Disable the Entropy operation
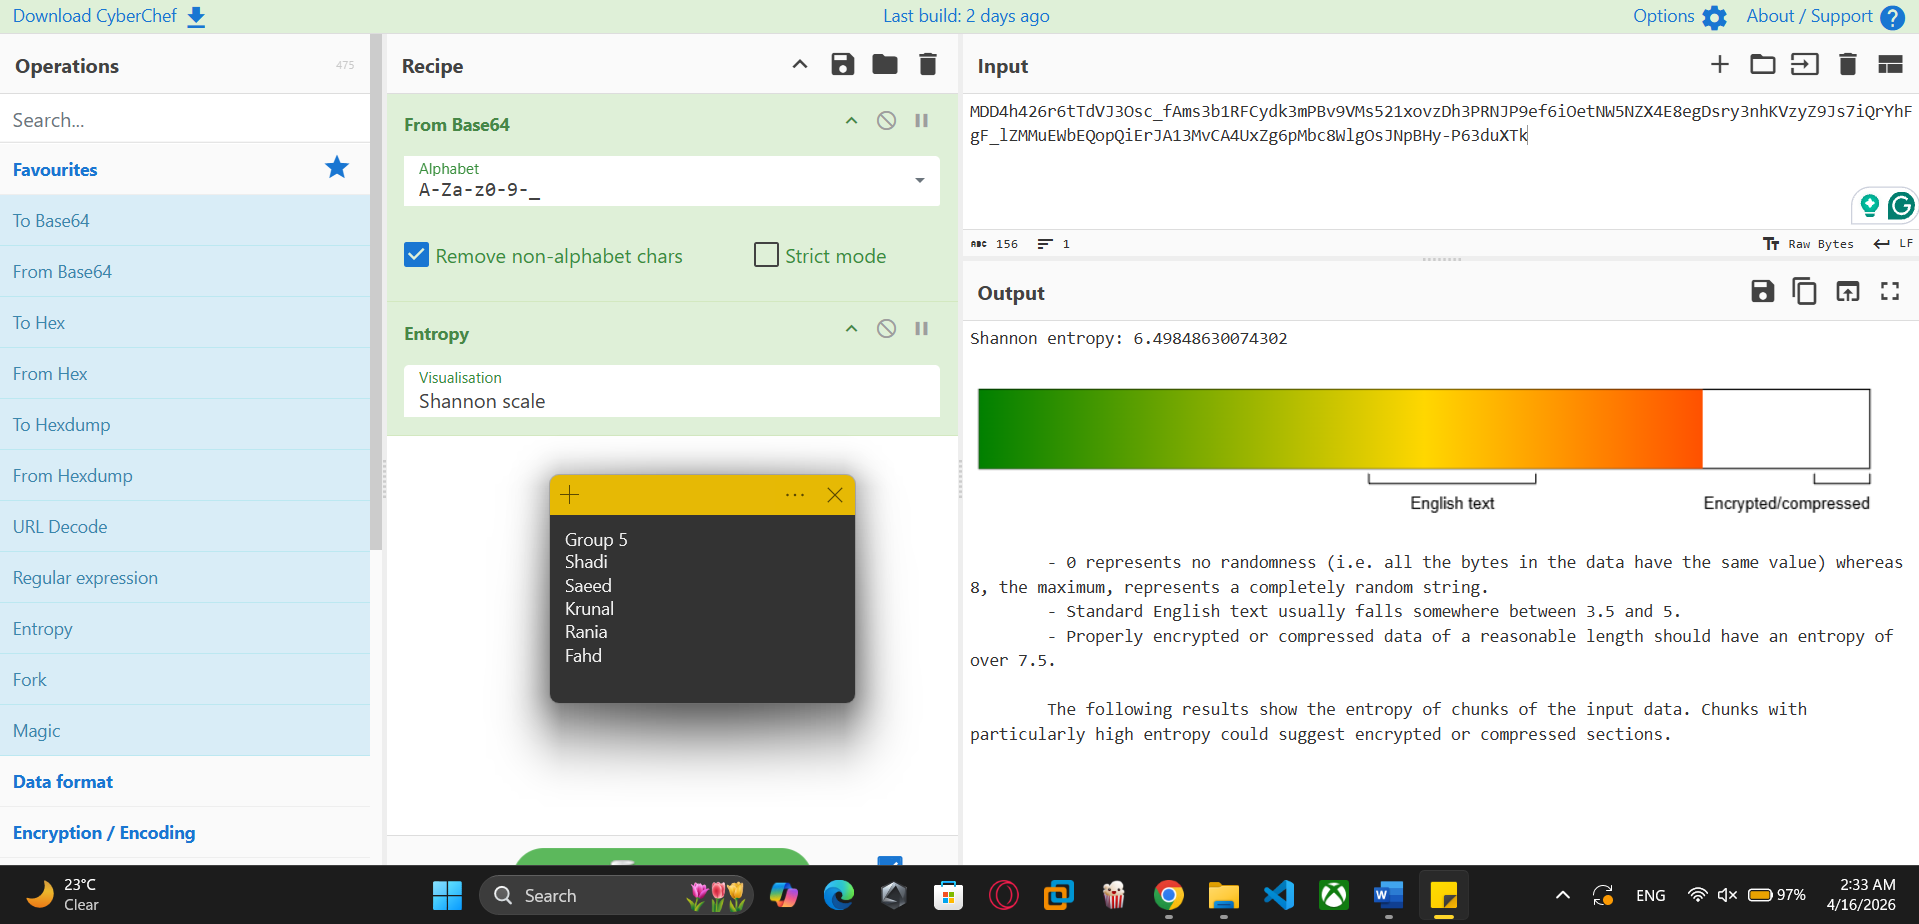Image resolution: width=1919 pixels, height=924 pixels. 886,329
